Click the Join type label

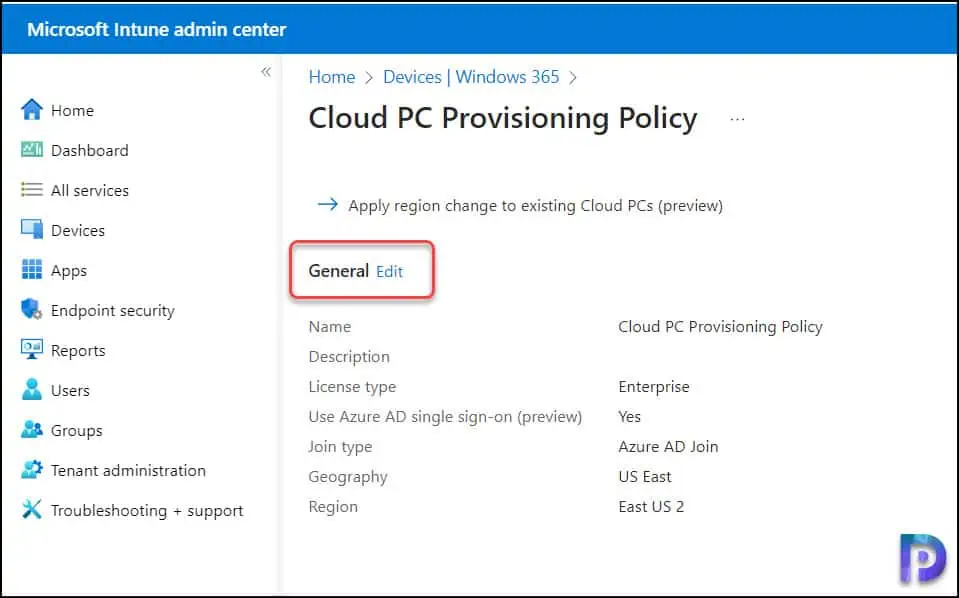tap(341, 447)
